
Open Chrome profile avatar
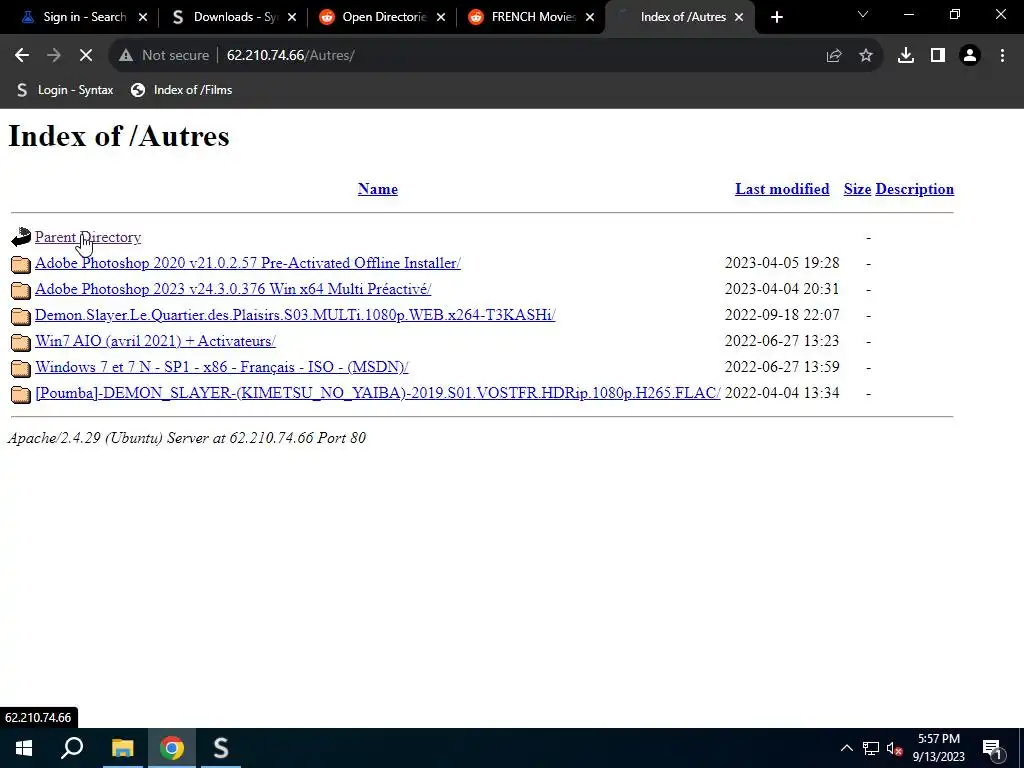point(970,56)
